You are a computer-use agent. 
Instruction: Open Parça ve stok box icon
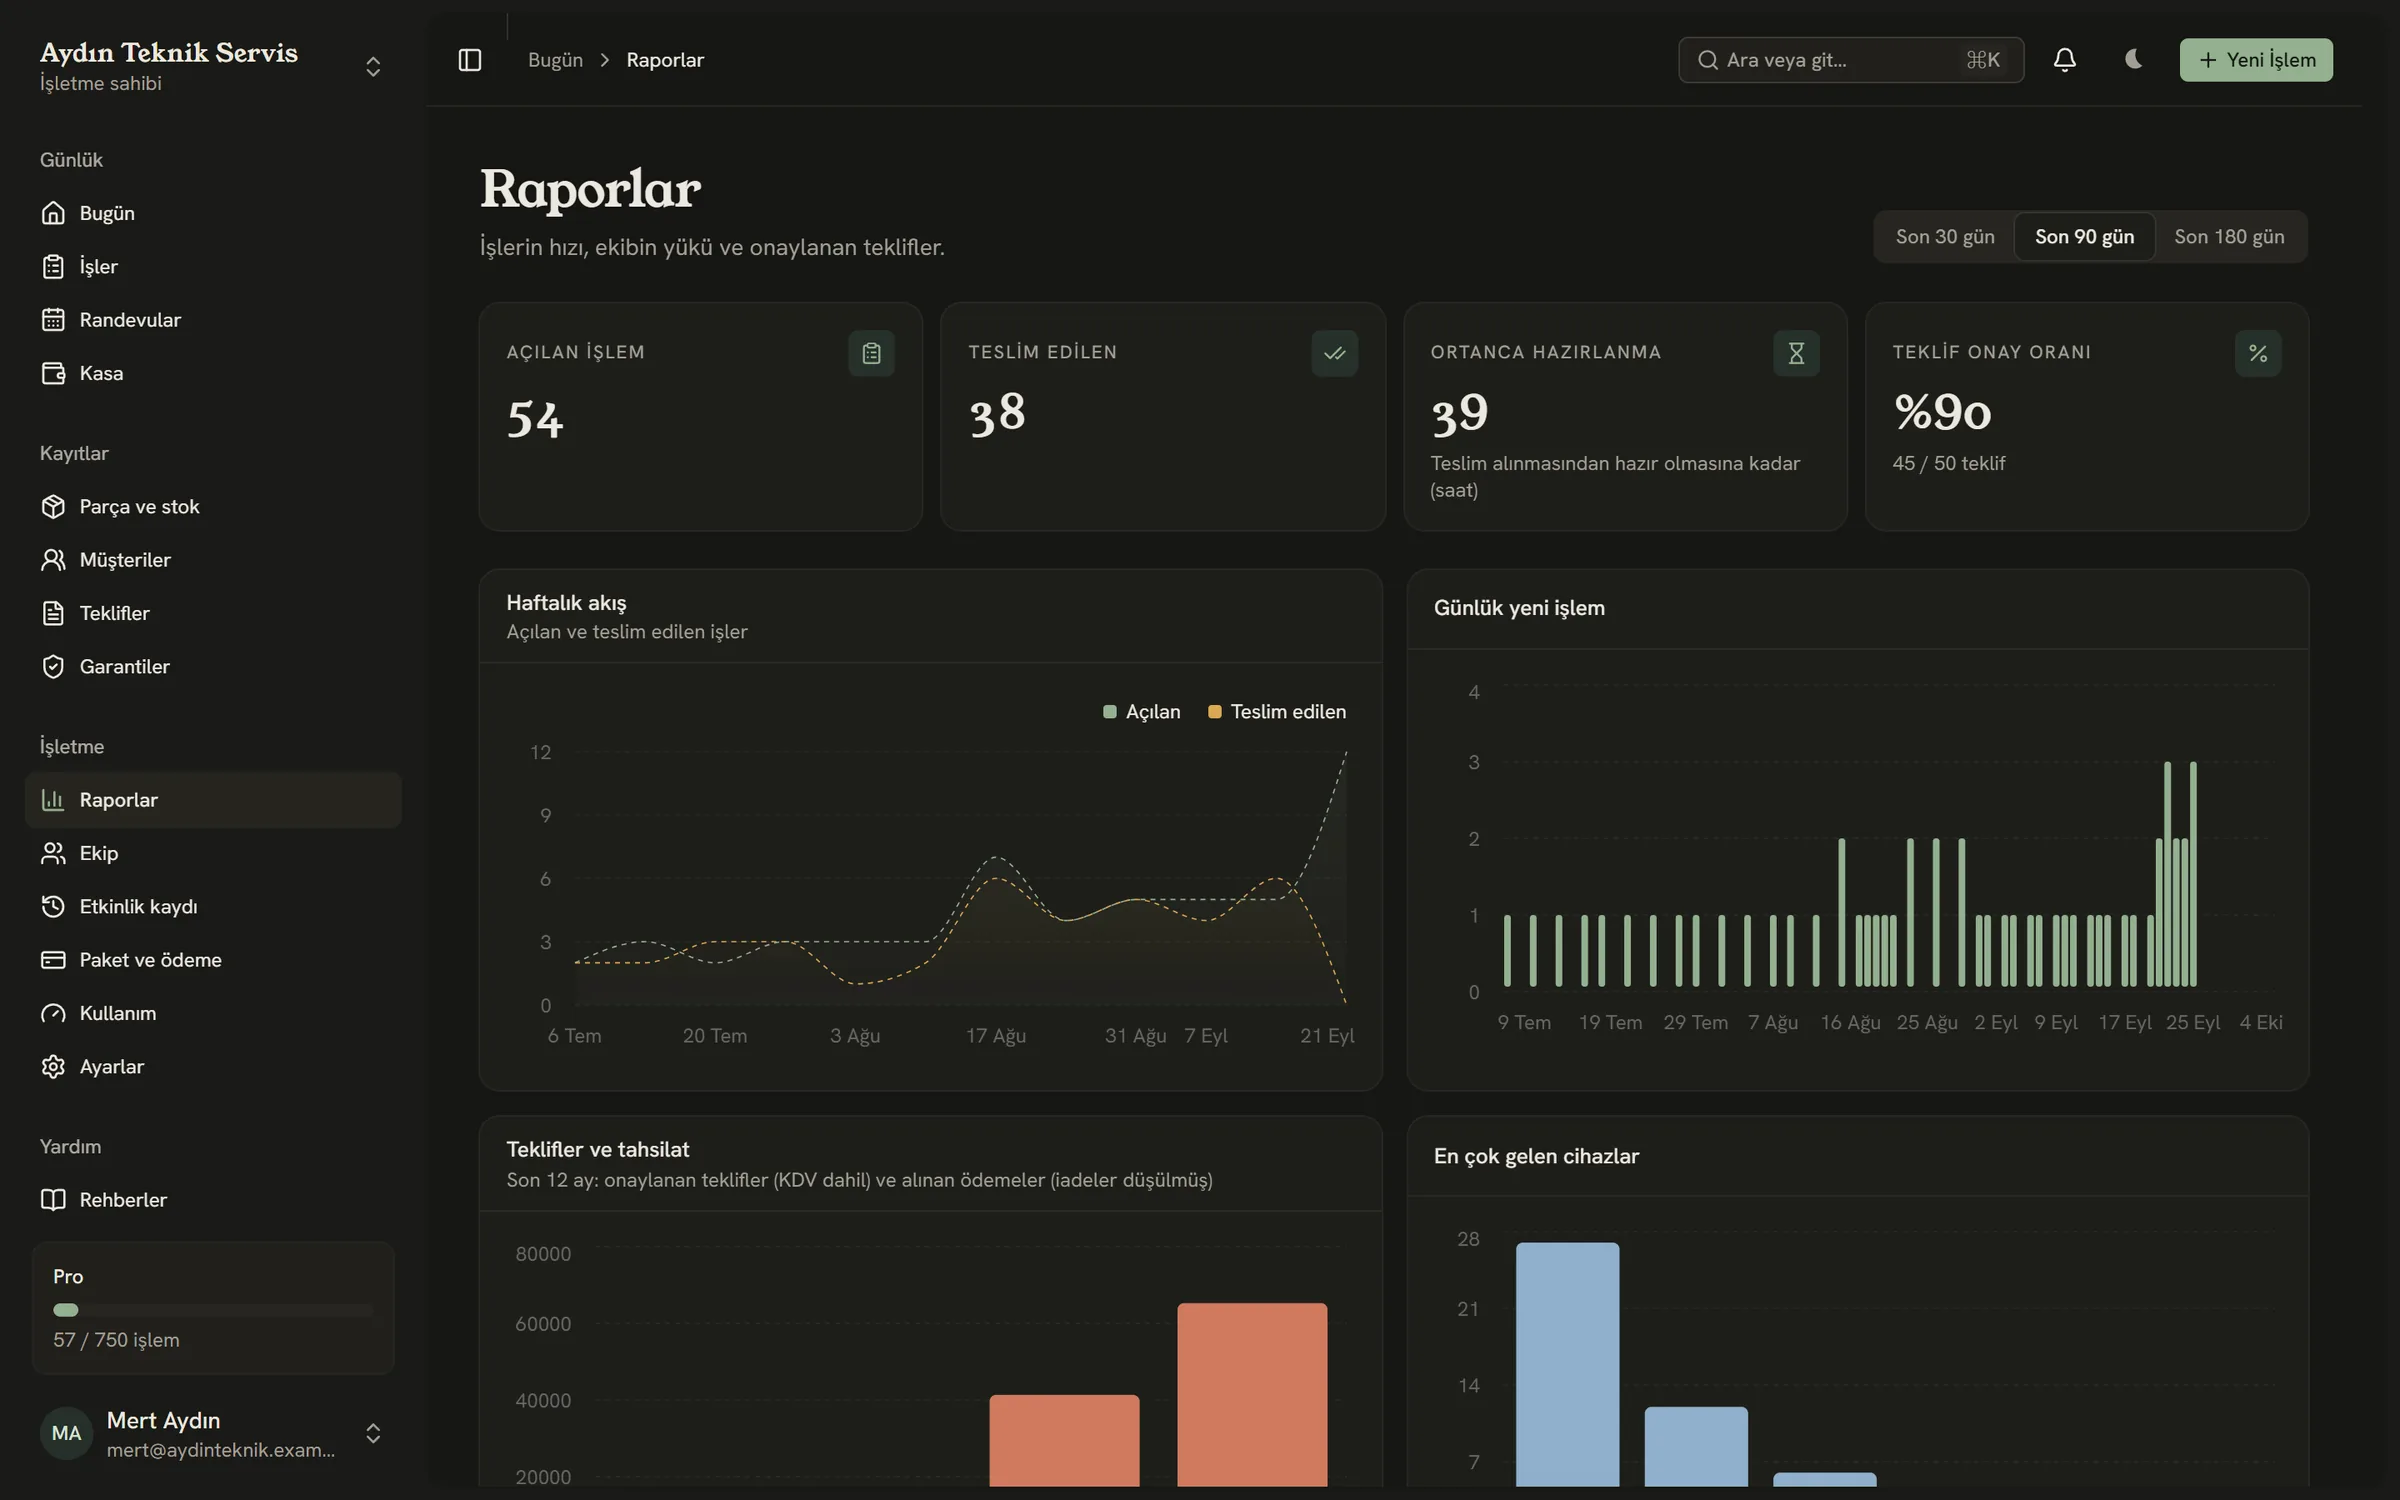tap(53, 507)
